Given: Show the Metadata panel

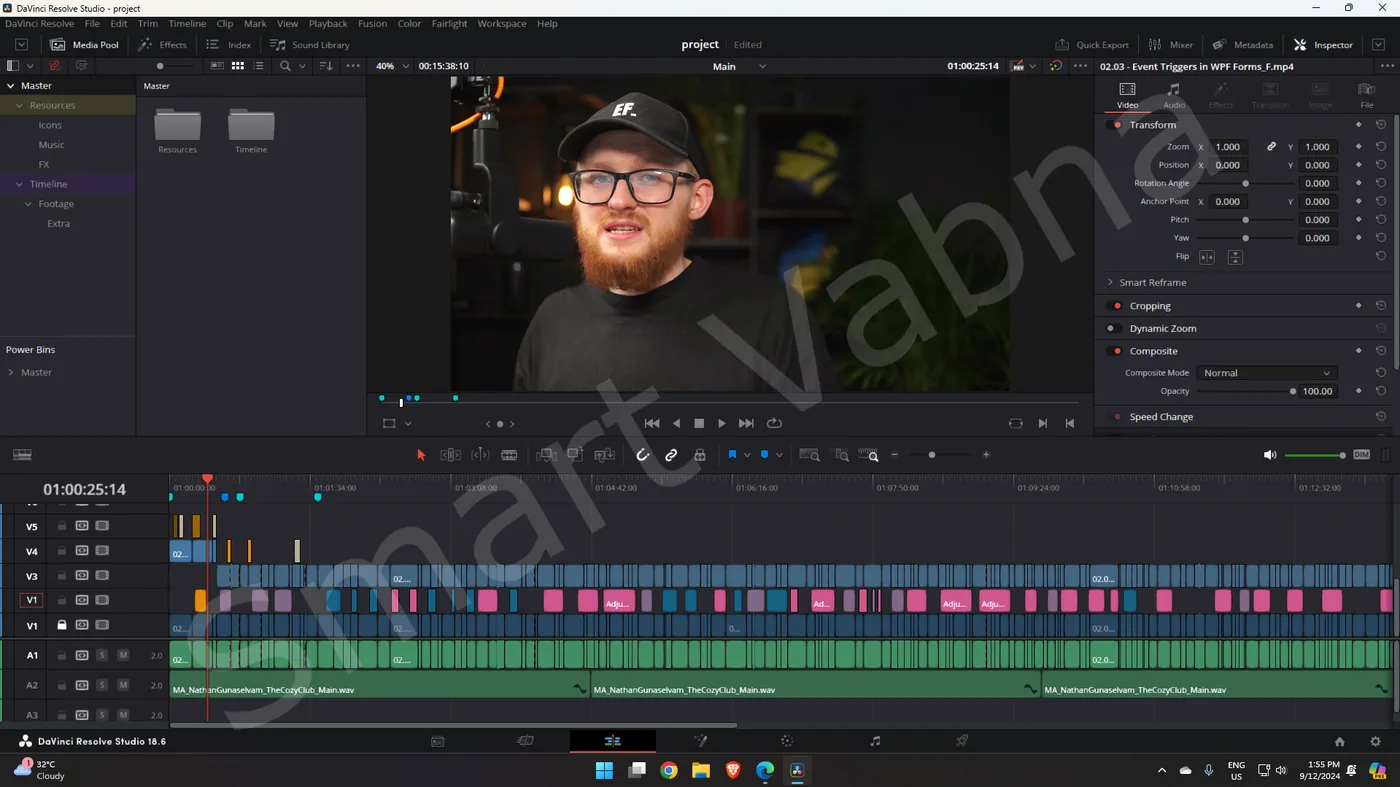Looking at the screenshot, I should 1243,45.
